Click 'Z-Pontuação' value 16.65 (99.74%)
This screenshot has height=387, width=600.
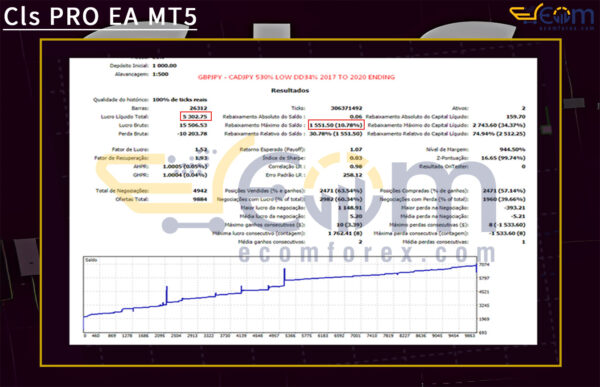pyautogui.click(x=503, y=158)
